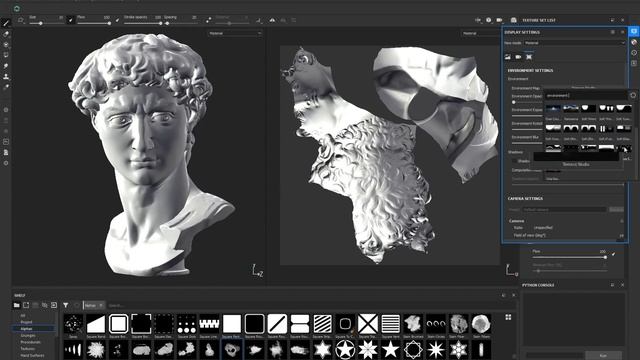This screenshot has width=640, height=360.
Task: Click the viewport settings icon in Display Settings
Action: [529, 57]
